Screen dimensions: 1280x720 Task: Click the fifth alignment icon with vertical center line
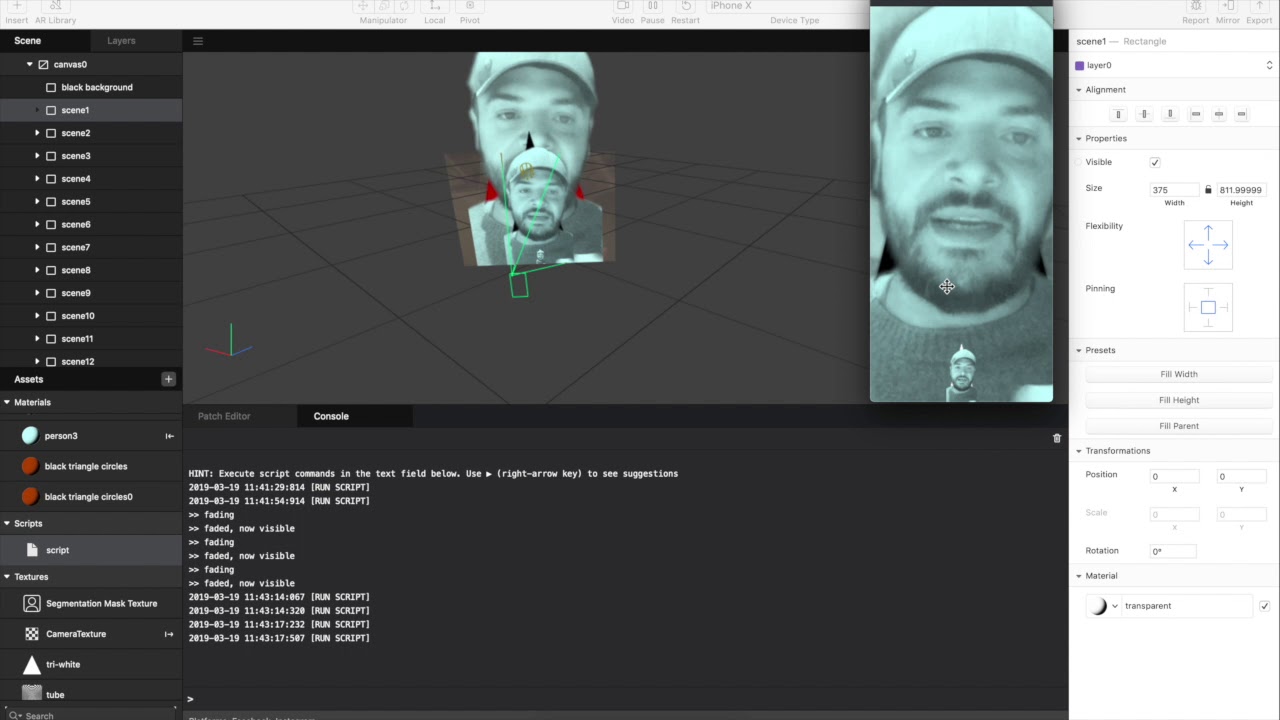coord(1219,114)
